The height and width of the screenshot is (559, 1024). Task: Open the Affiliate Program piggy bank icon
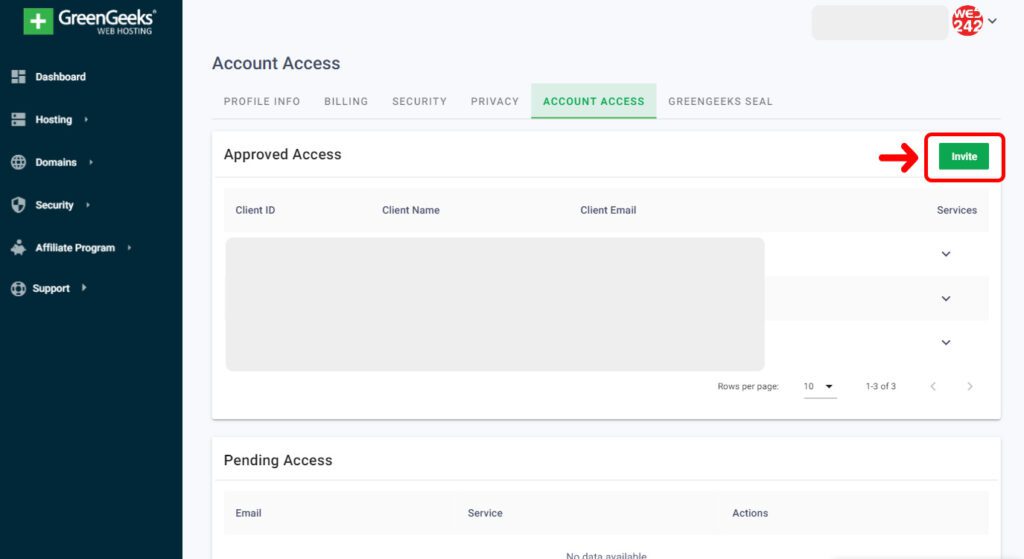coord(18,248)
